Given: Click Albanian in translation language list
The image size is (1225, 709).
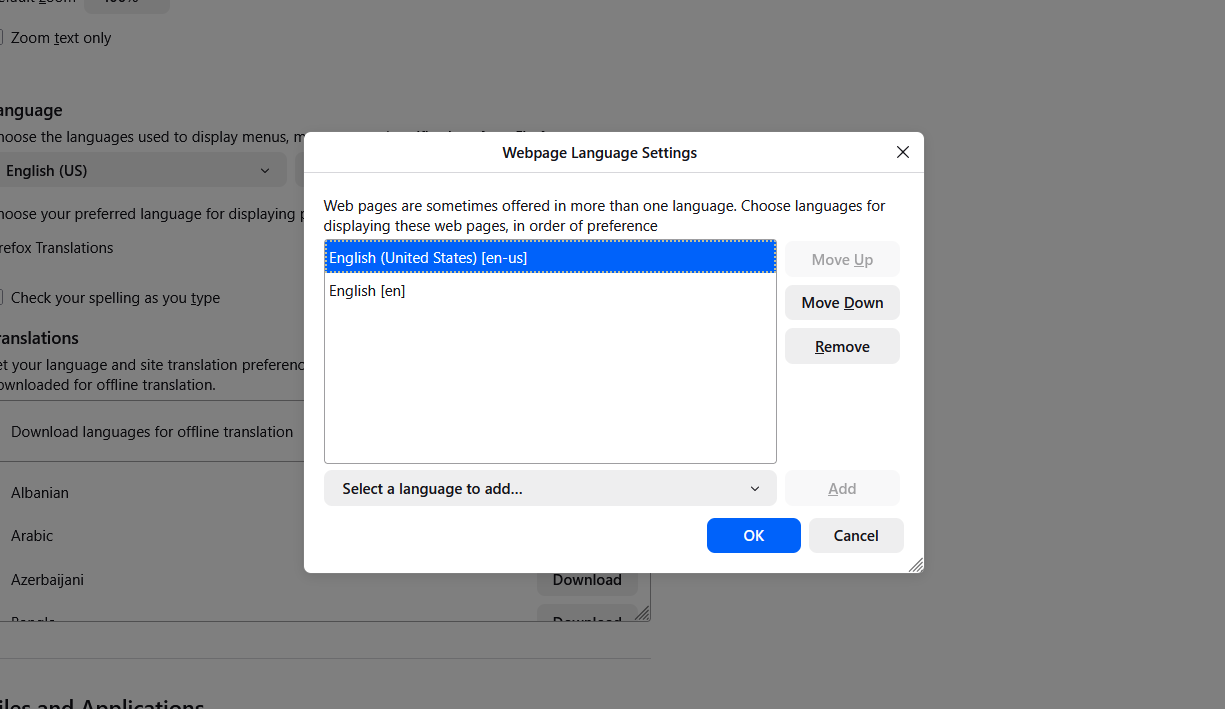Looking at the screenshot, I should pyautogui.click(x=40, y=492).
